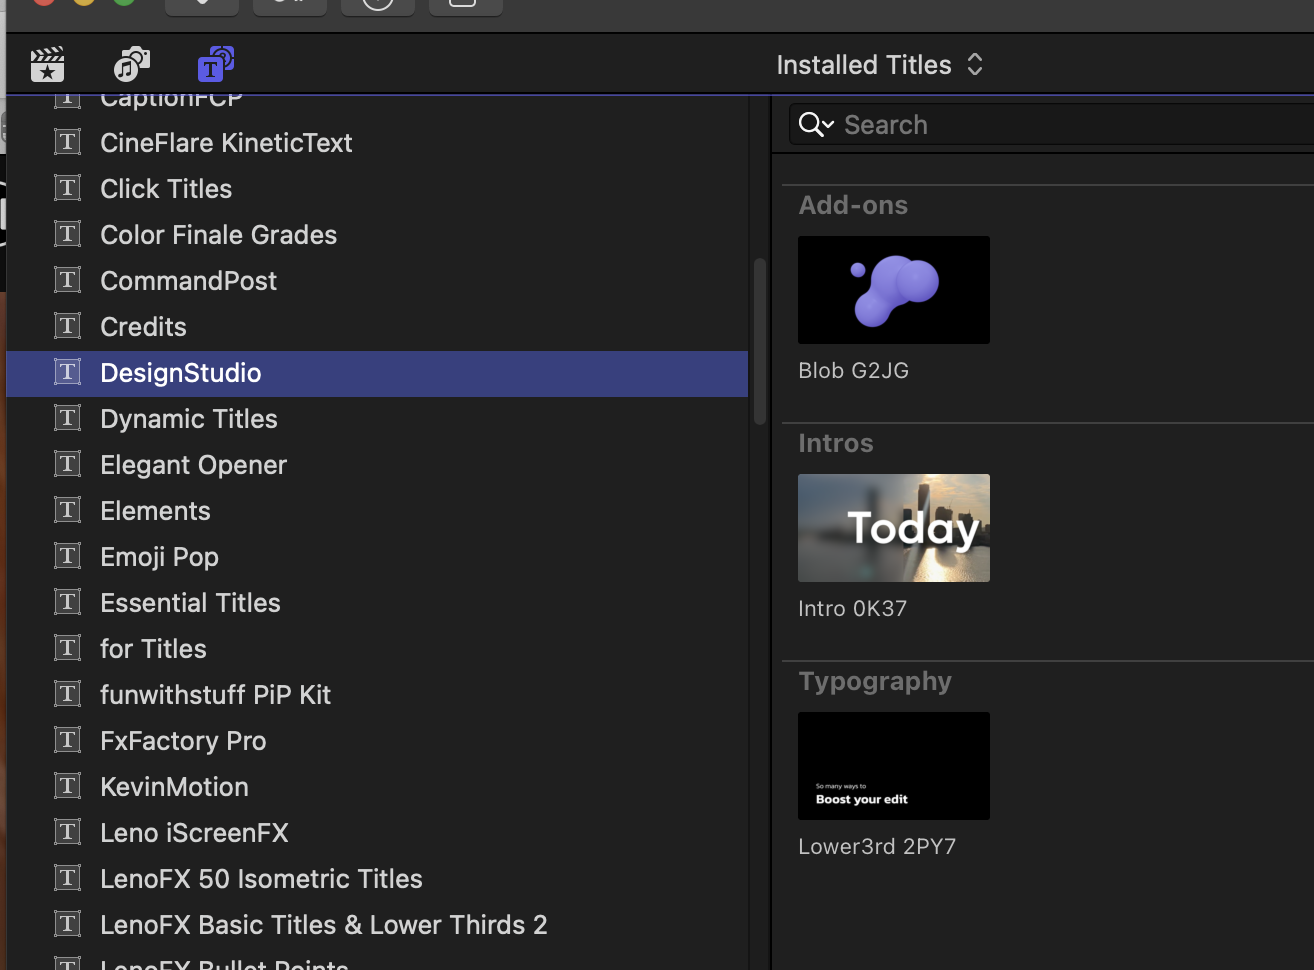
Task: Select the DesignStudio category
Action: point(181,373)
